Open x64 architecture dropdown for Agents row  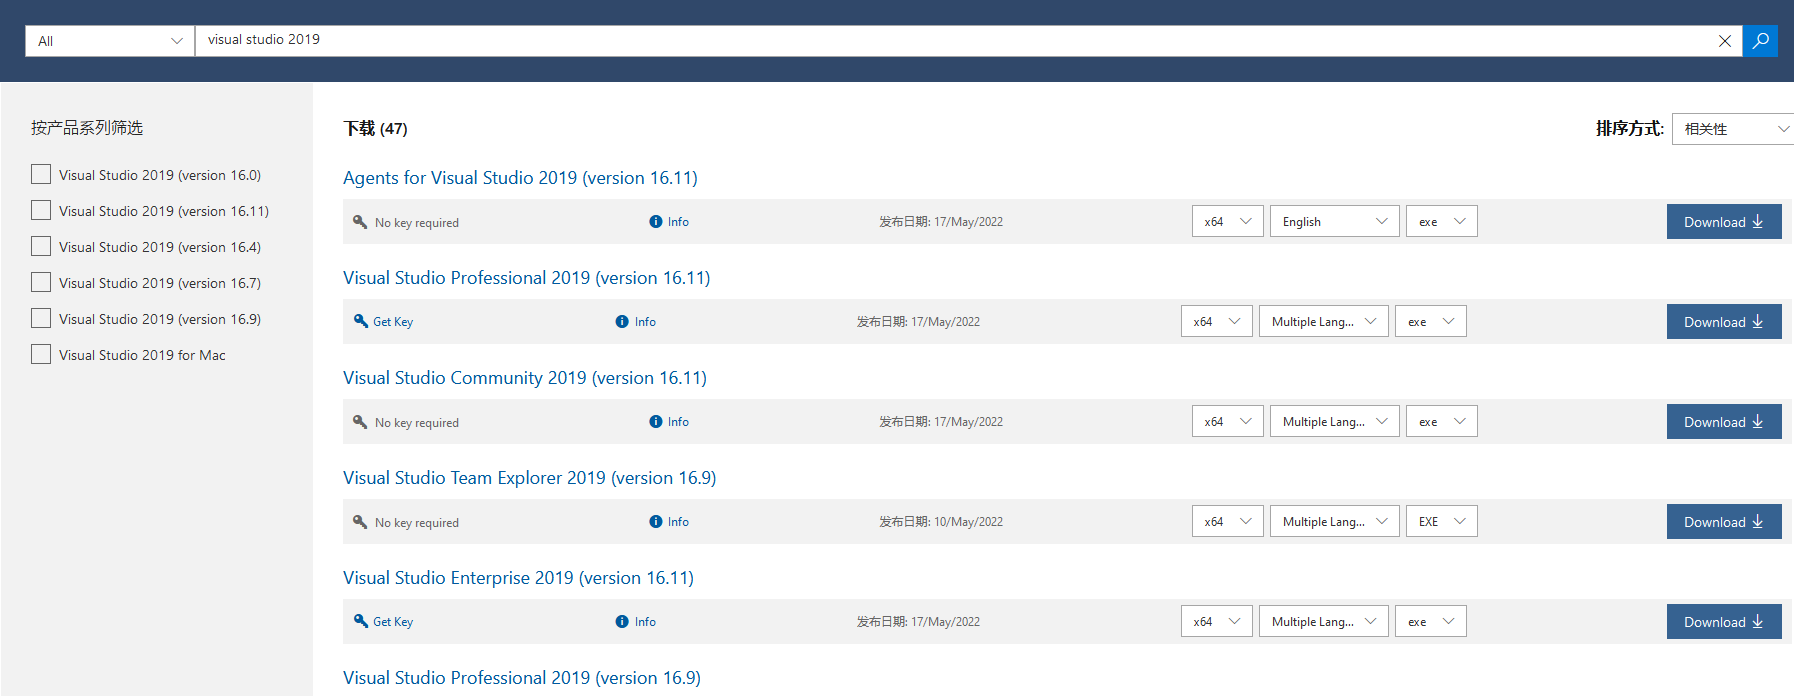pyautogui.click(x=1227, y=221)
